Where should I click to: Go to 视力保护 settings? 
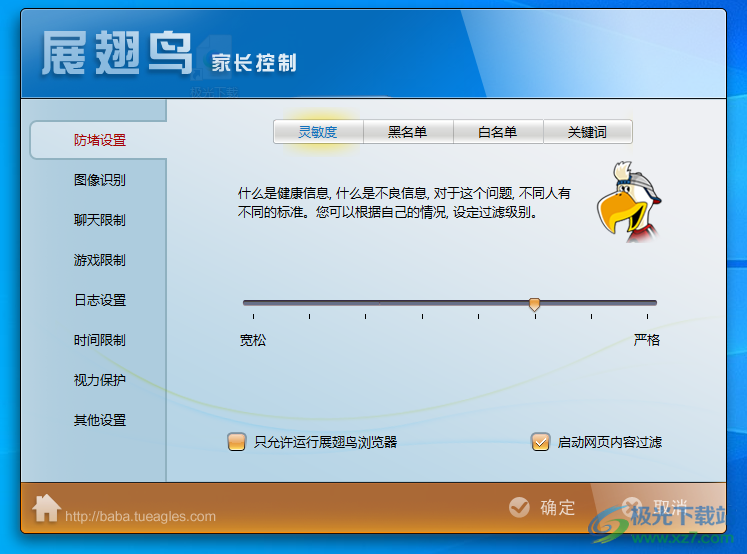point(100,380)
